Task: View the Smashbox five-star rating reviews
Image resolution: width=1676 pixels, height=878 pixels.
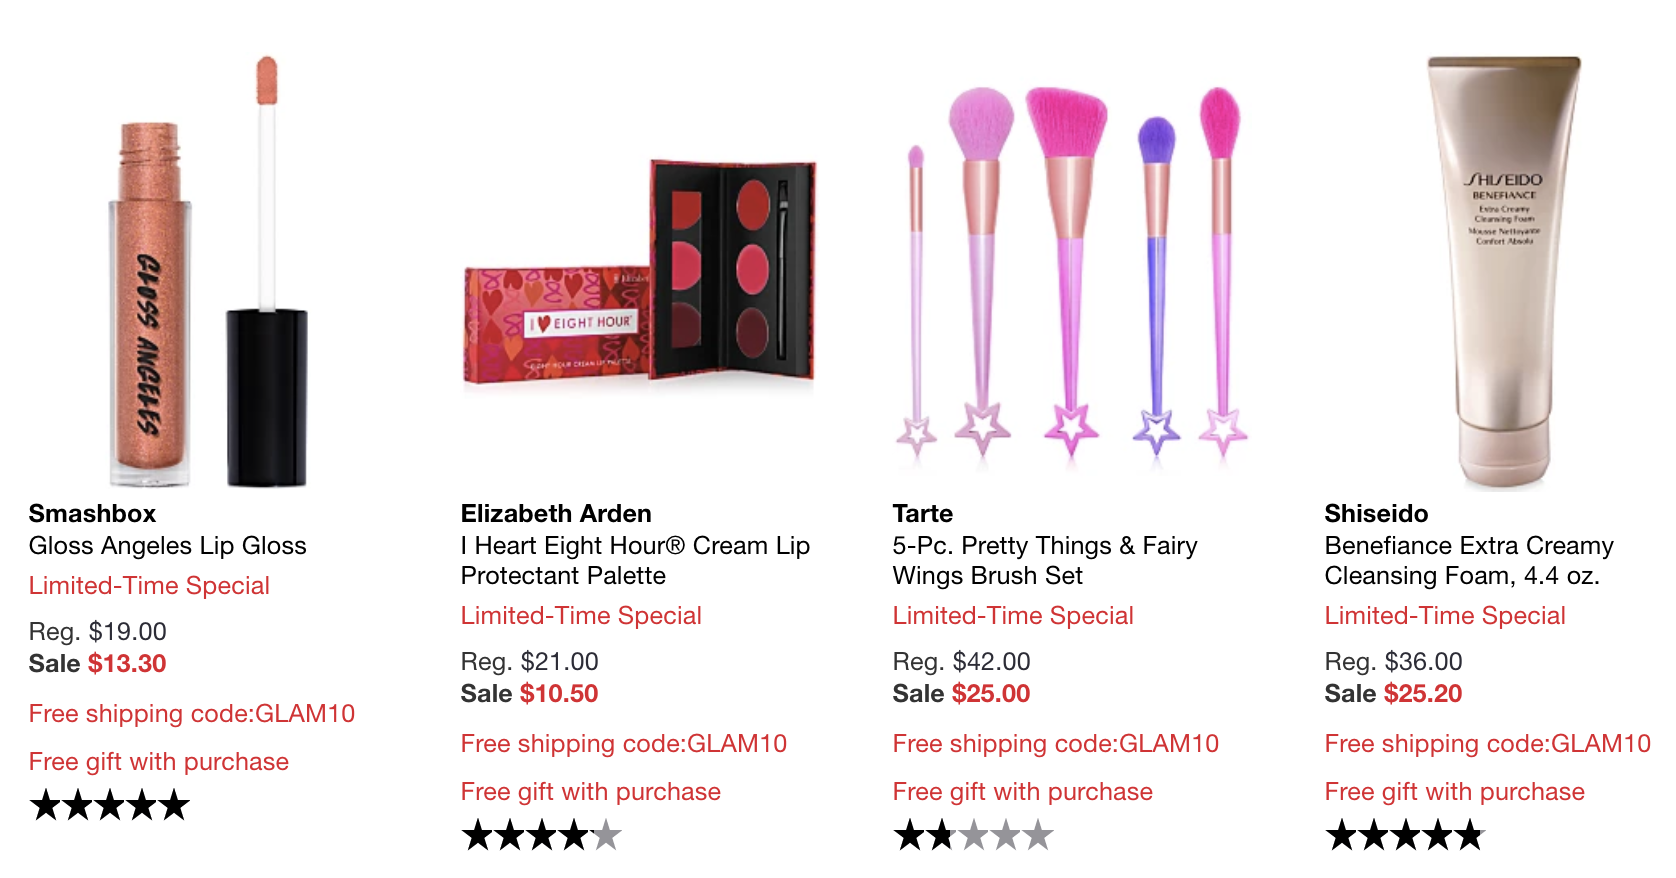Action: point(110,805)
